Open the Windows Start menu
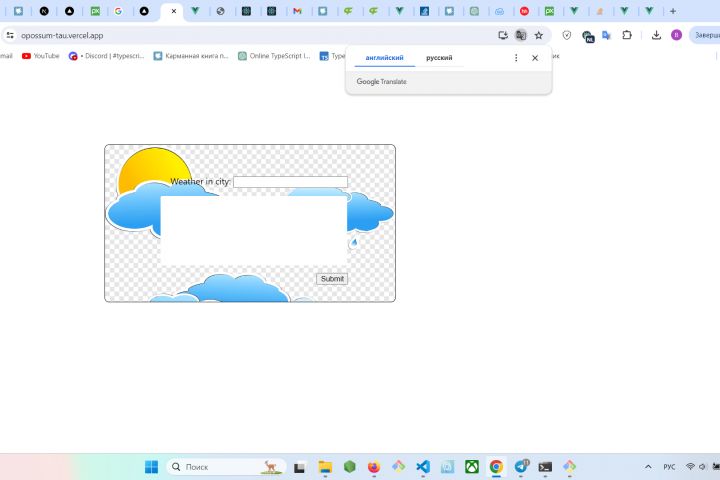The image size is (720, 480). click(152, 467)
